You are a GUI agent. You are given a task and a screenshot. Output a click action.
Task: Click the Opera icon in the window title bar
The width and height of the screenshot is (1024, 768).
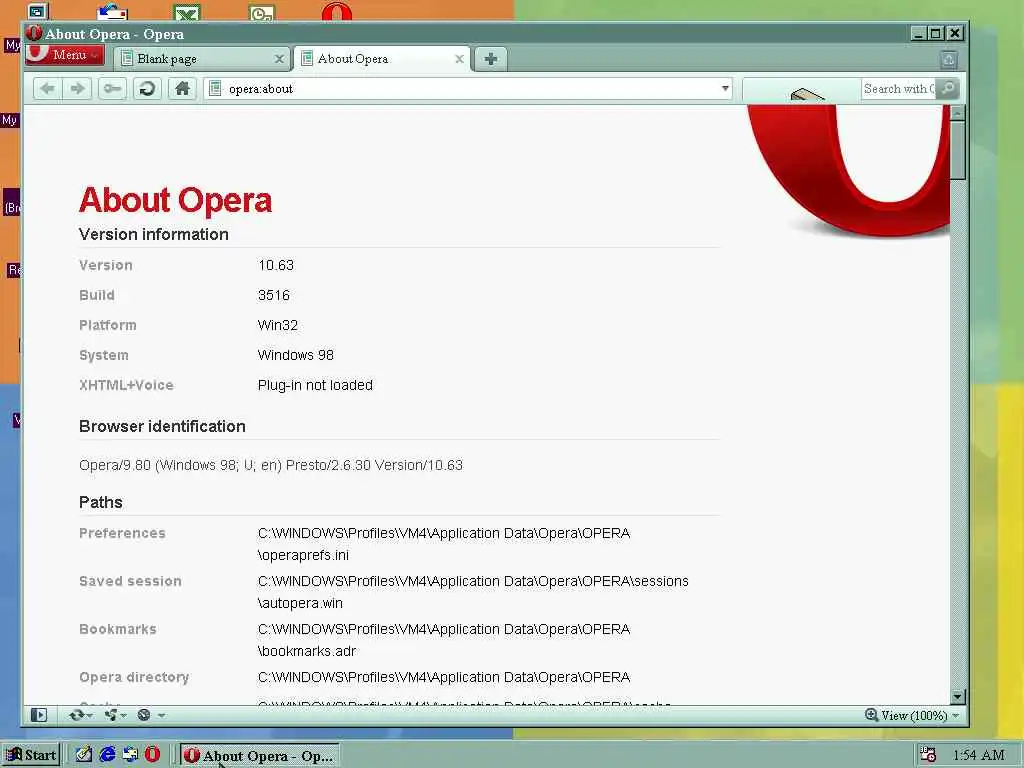click(x=34, y=33)
